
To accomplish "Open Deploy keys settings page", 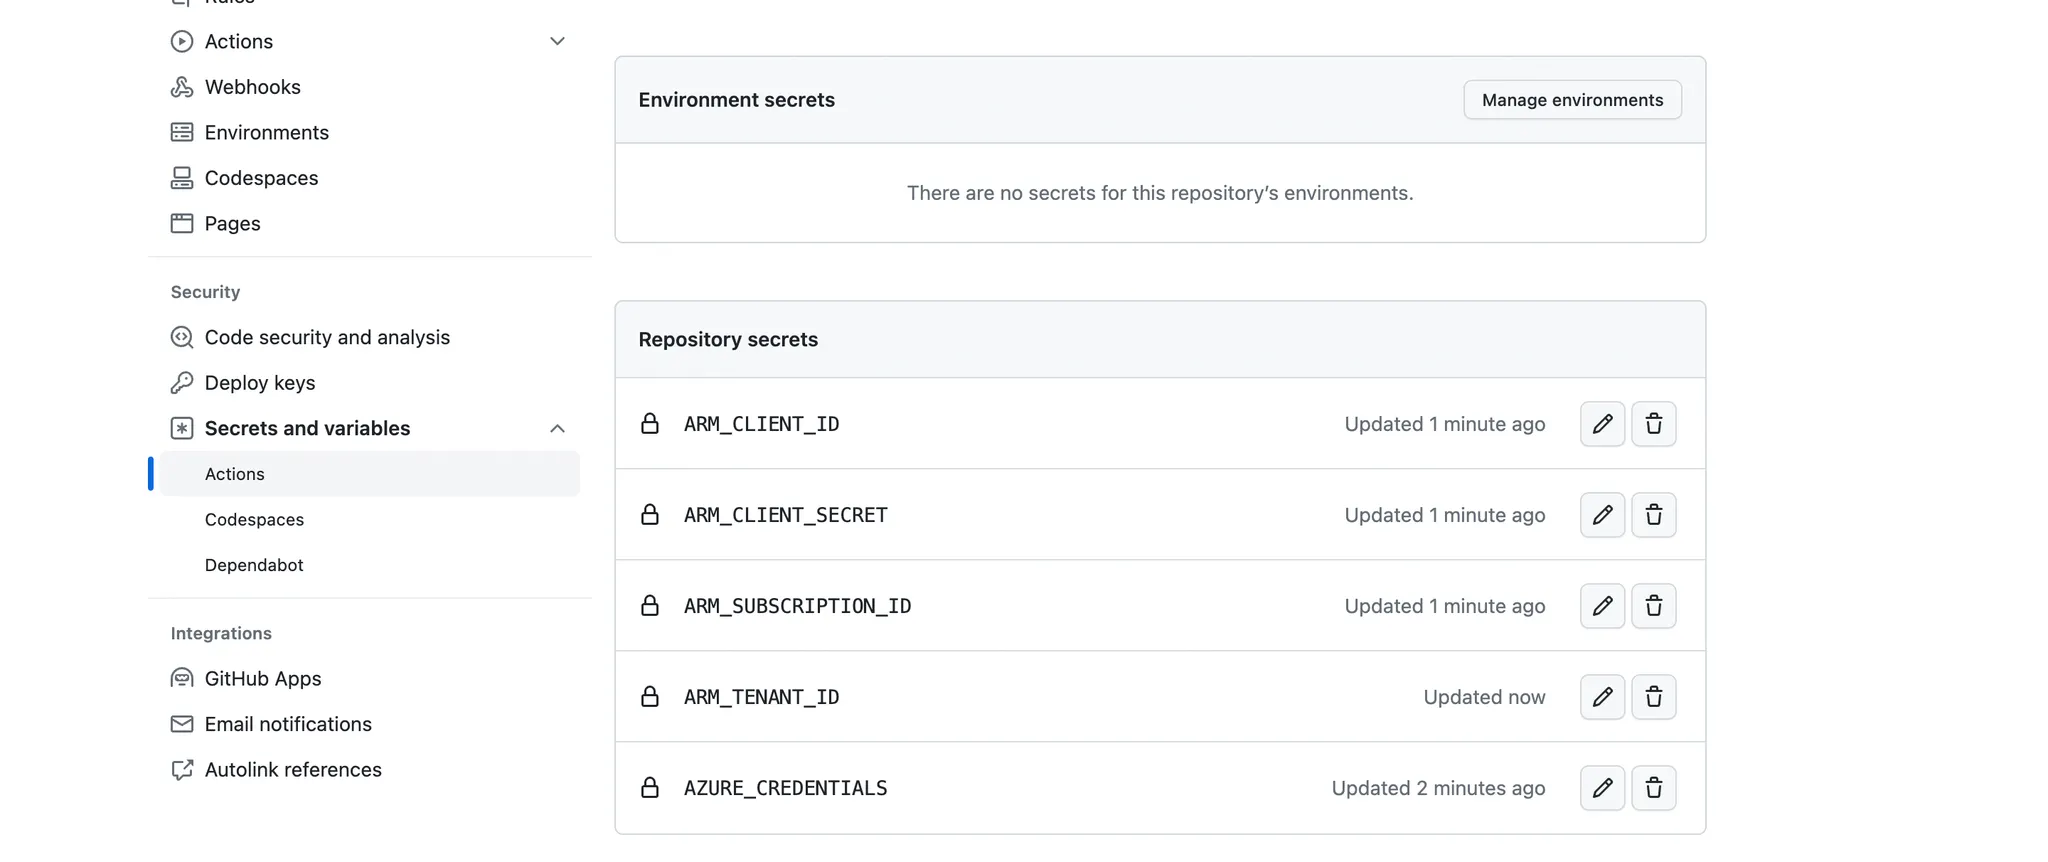I will click(259, 383).
